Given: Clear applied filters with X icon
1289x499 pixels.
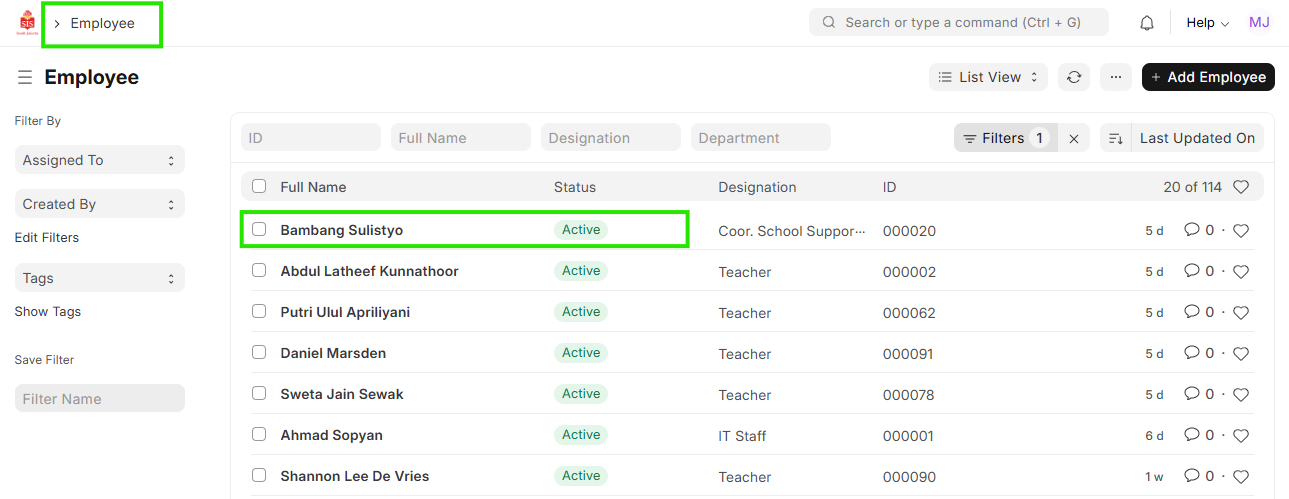Looking at the screenshot, I should click(x=1074, y=139).
